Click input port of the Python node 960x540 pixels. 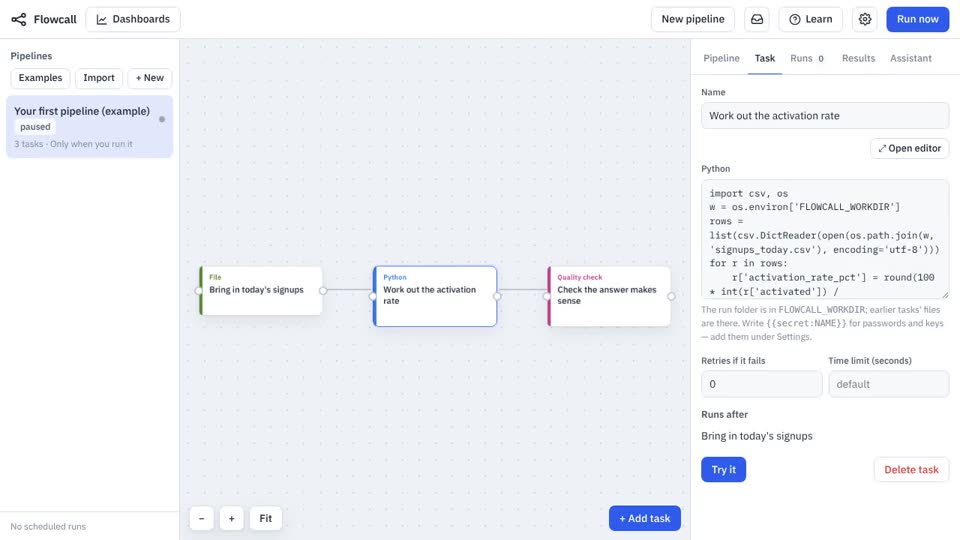[372, 296]
